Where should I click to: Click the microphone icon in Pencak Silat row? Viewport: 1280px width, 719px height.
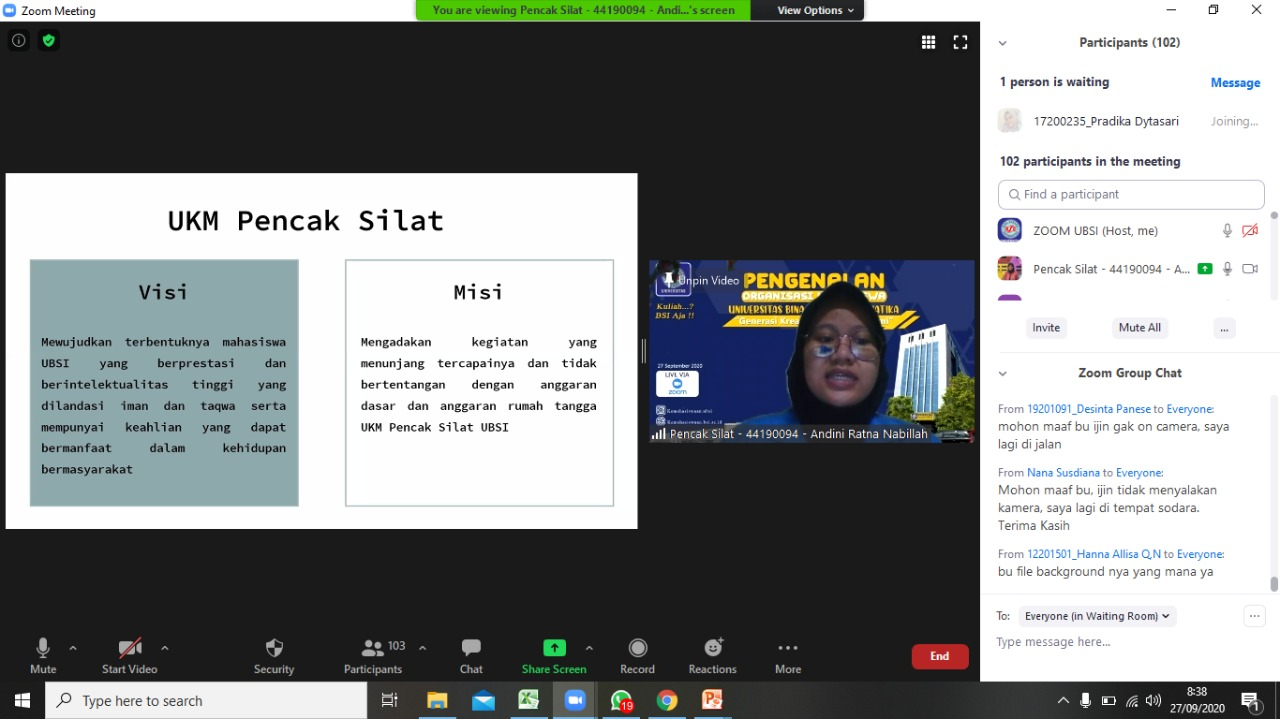pyautogui.click(x=1227, y=269)
